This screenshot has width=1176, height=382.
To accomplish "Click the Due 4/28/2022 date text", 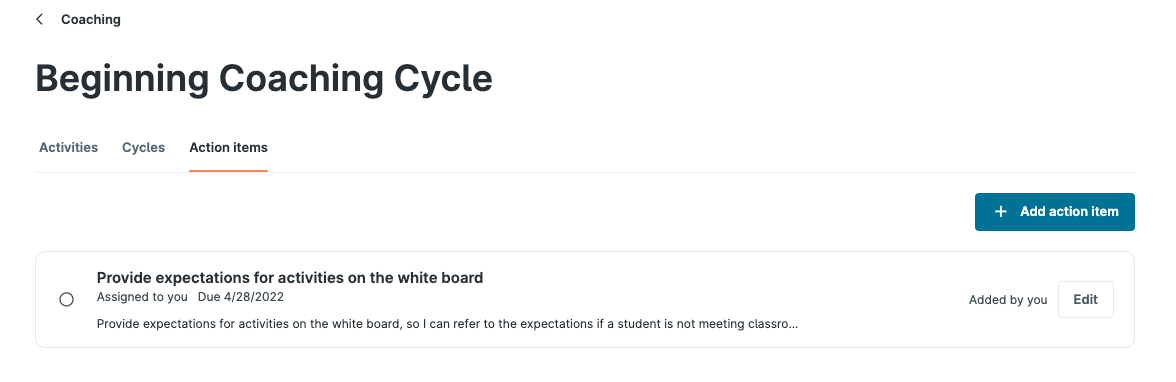I will 241,297.
